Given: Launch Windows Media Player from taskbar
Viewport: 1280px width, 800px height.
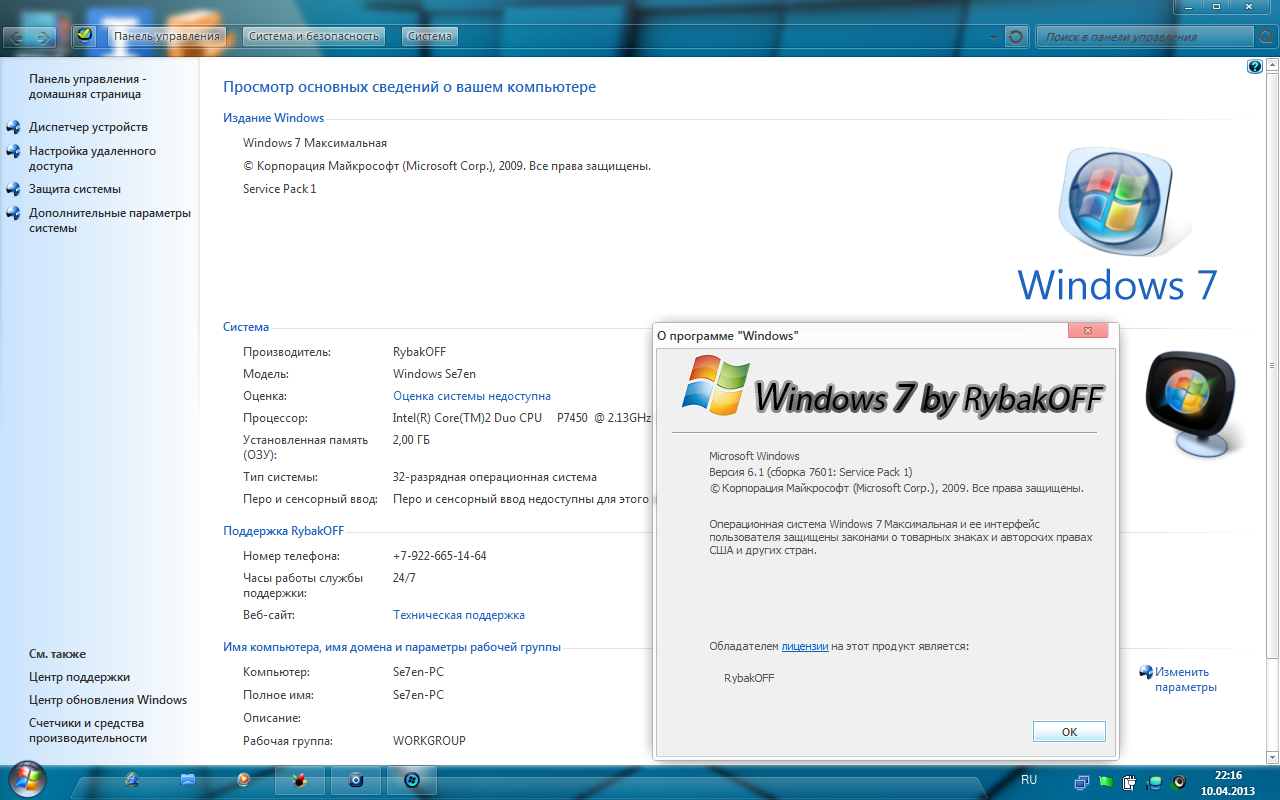Looking at the screenshot, I should [243, 780].
